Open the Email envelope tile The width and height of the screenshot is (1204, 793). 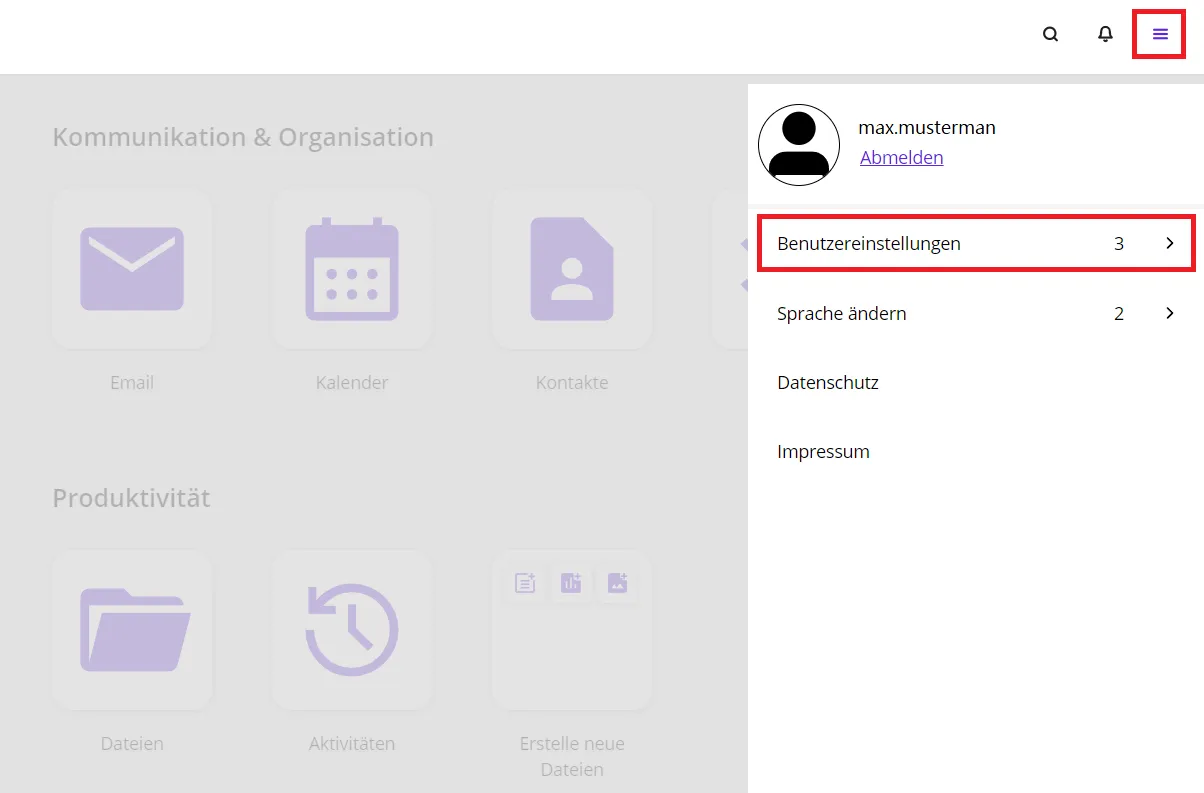pyautogui.click(x=132, y=269)
